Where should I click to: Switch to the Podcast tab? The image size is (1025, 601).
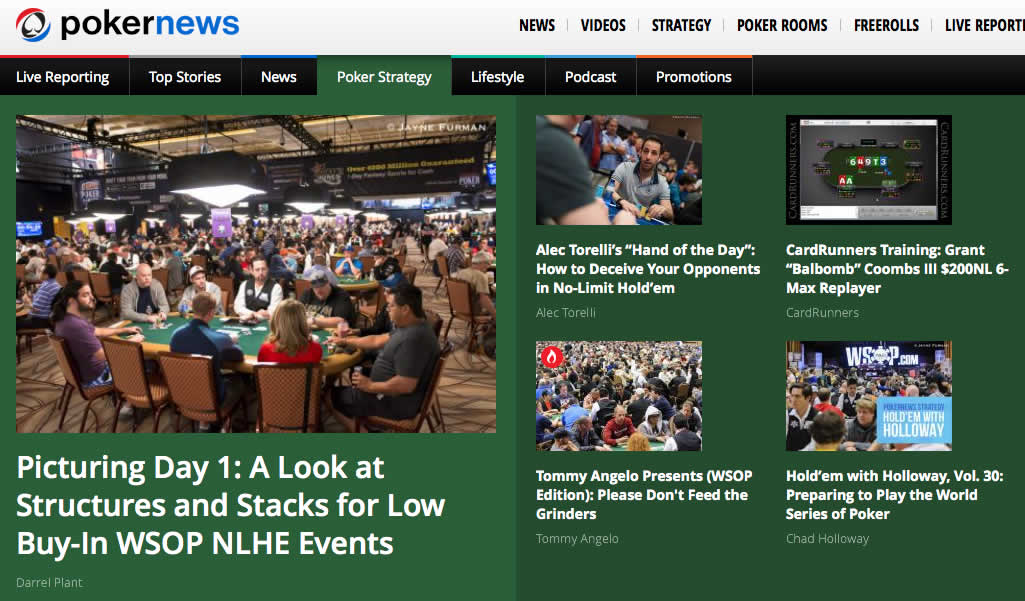click(x=590, y=77)
